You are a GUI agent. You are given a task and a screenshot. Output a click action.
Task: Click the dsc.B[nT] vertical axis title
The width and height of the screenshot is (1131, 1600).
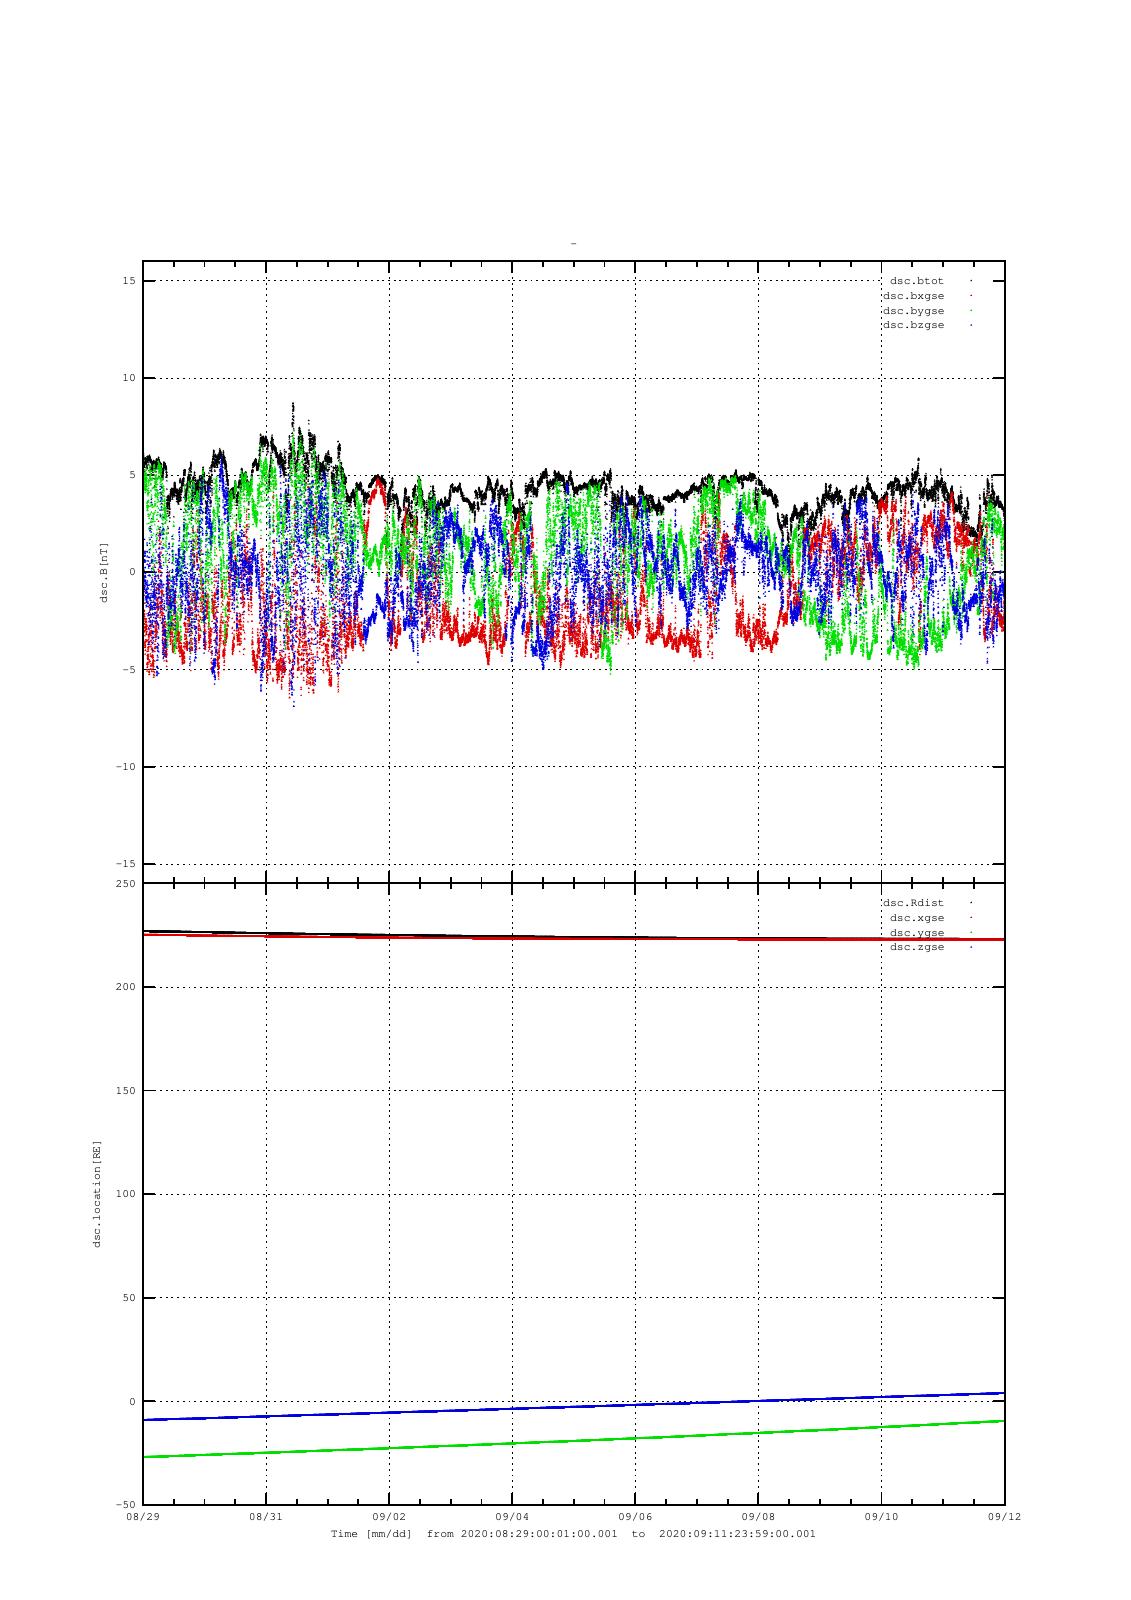(104, 572)
